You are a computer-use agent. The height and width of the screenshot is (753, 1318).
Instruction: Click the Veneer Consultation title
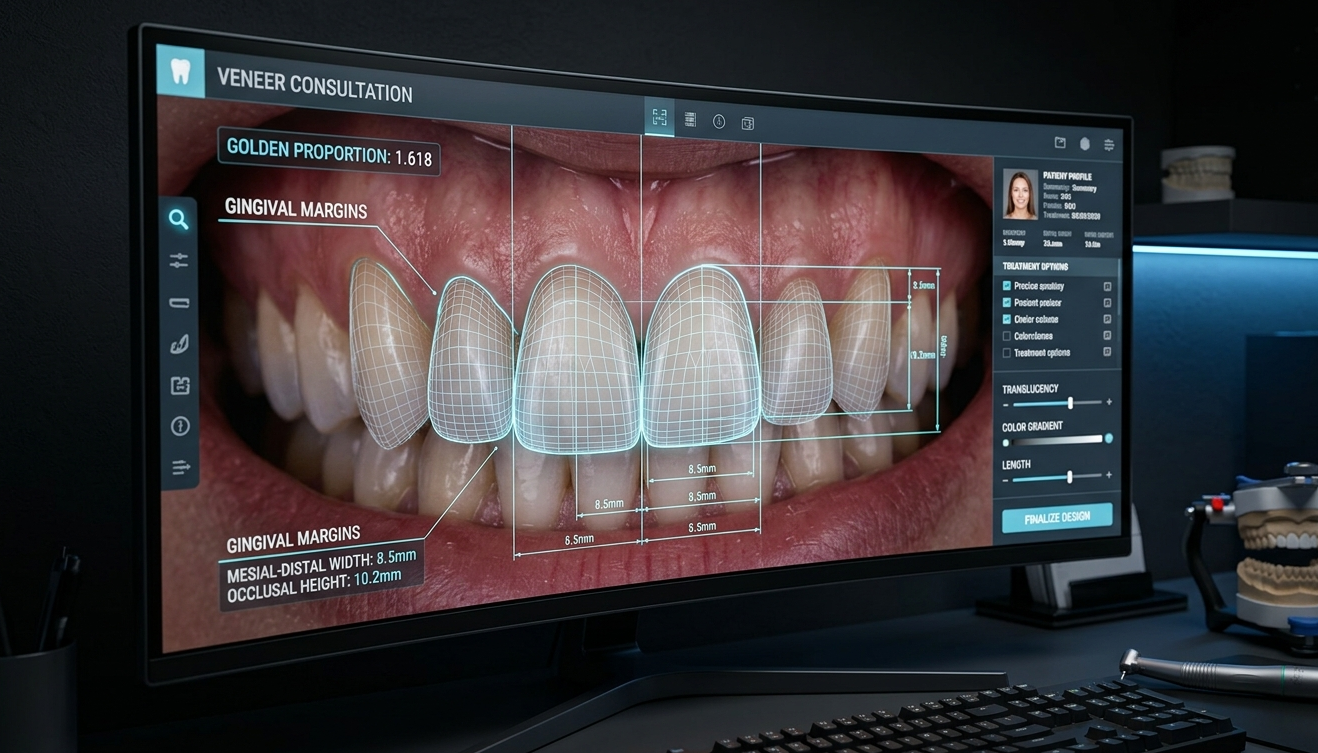coord(314,85)
